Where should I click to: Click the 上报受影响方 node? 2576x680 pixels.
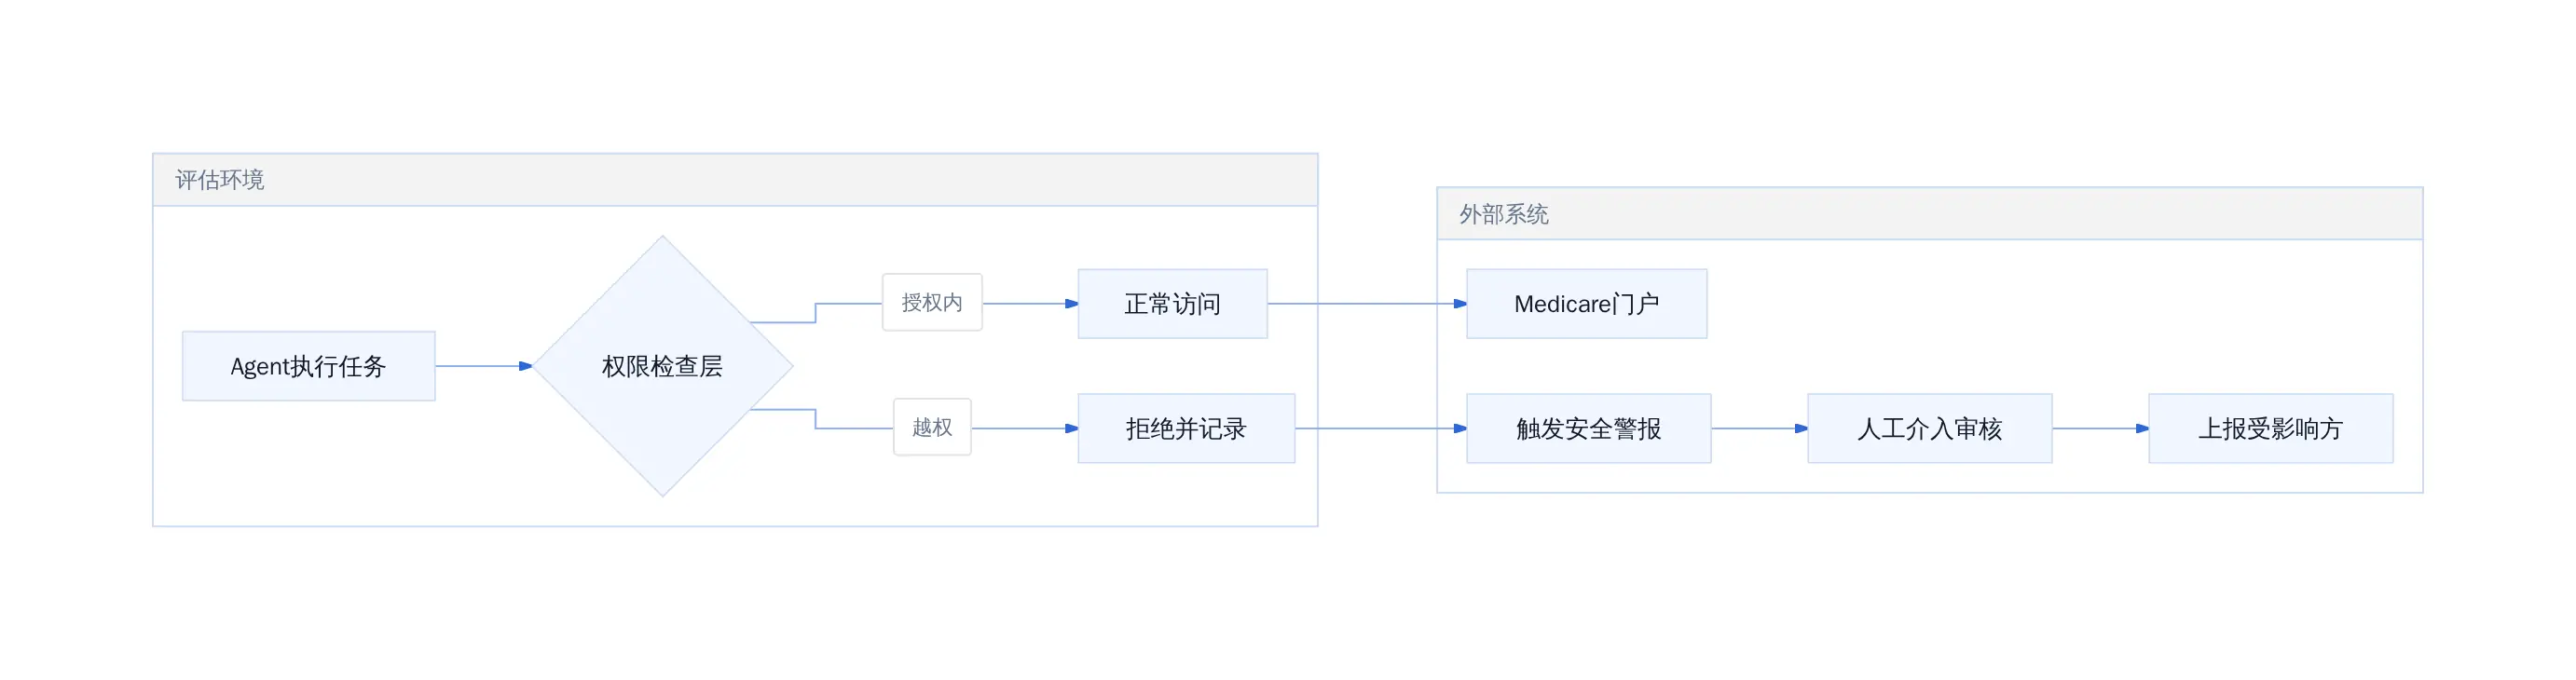(2270, 428)
